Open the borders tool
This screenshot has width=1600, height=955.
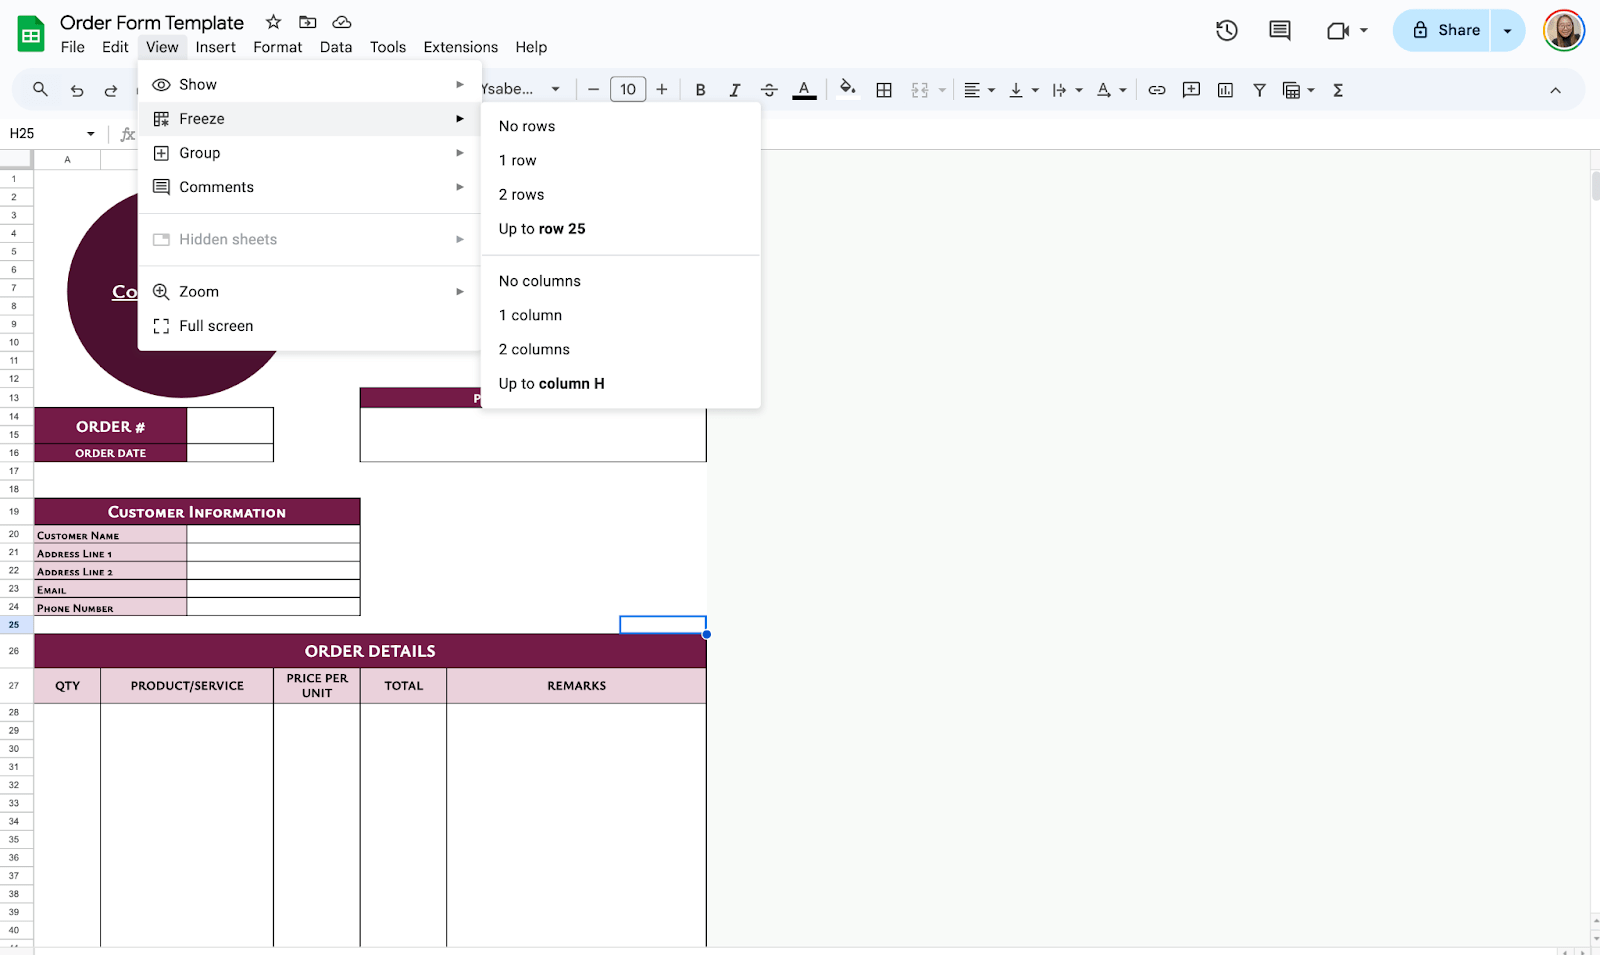[x=884, y=90]
